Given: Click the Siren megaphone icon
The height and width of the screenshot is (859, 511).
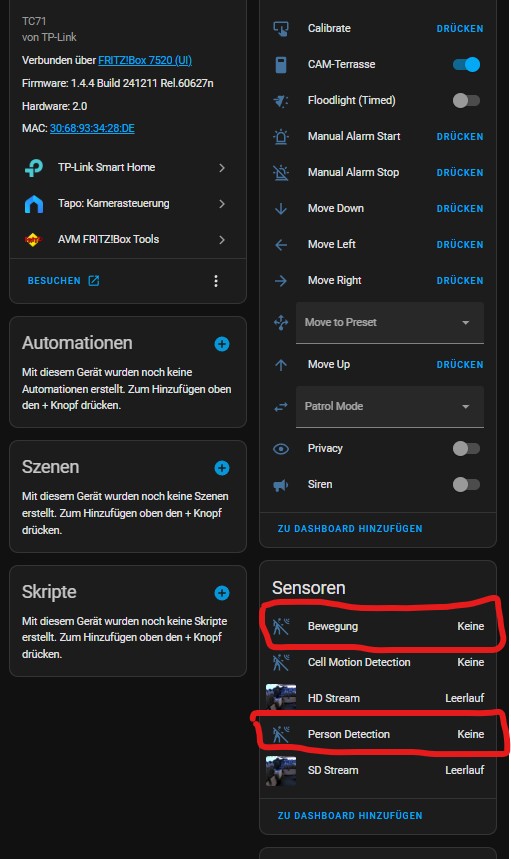Looking at the screenshot, I should point(281,485).
